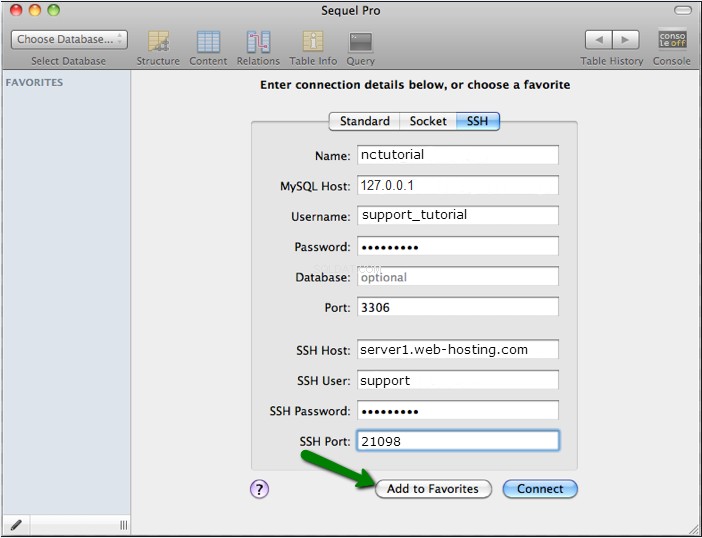The height and width of the screenshot is (538, 702).
Task: Open the Relations view
Action: [258, 48]
